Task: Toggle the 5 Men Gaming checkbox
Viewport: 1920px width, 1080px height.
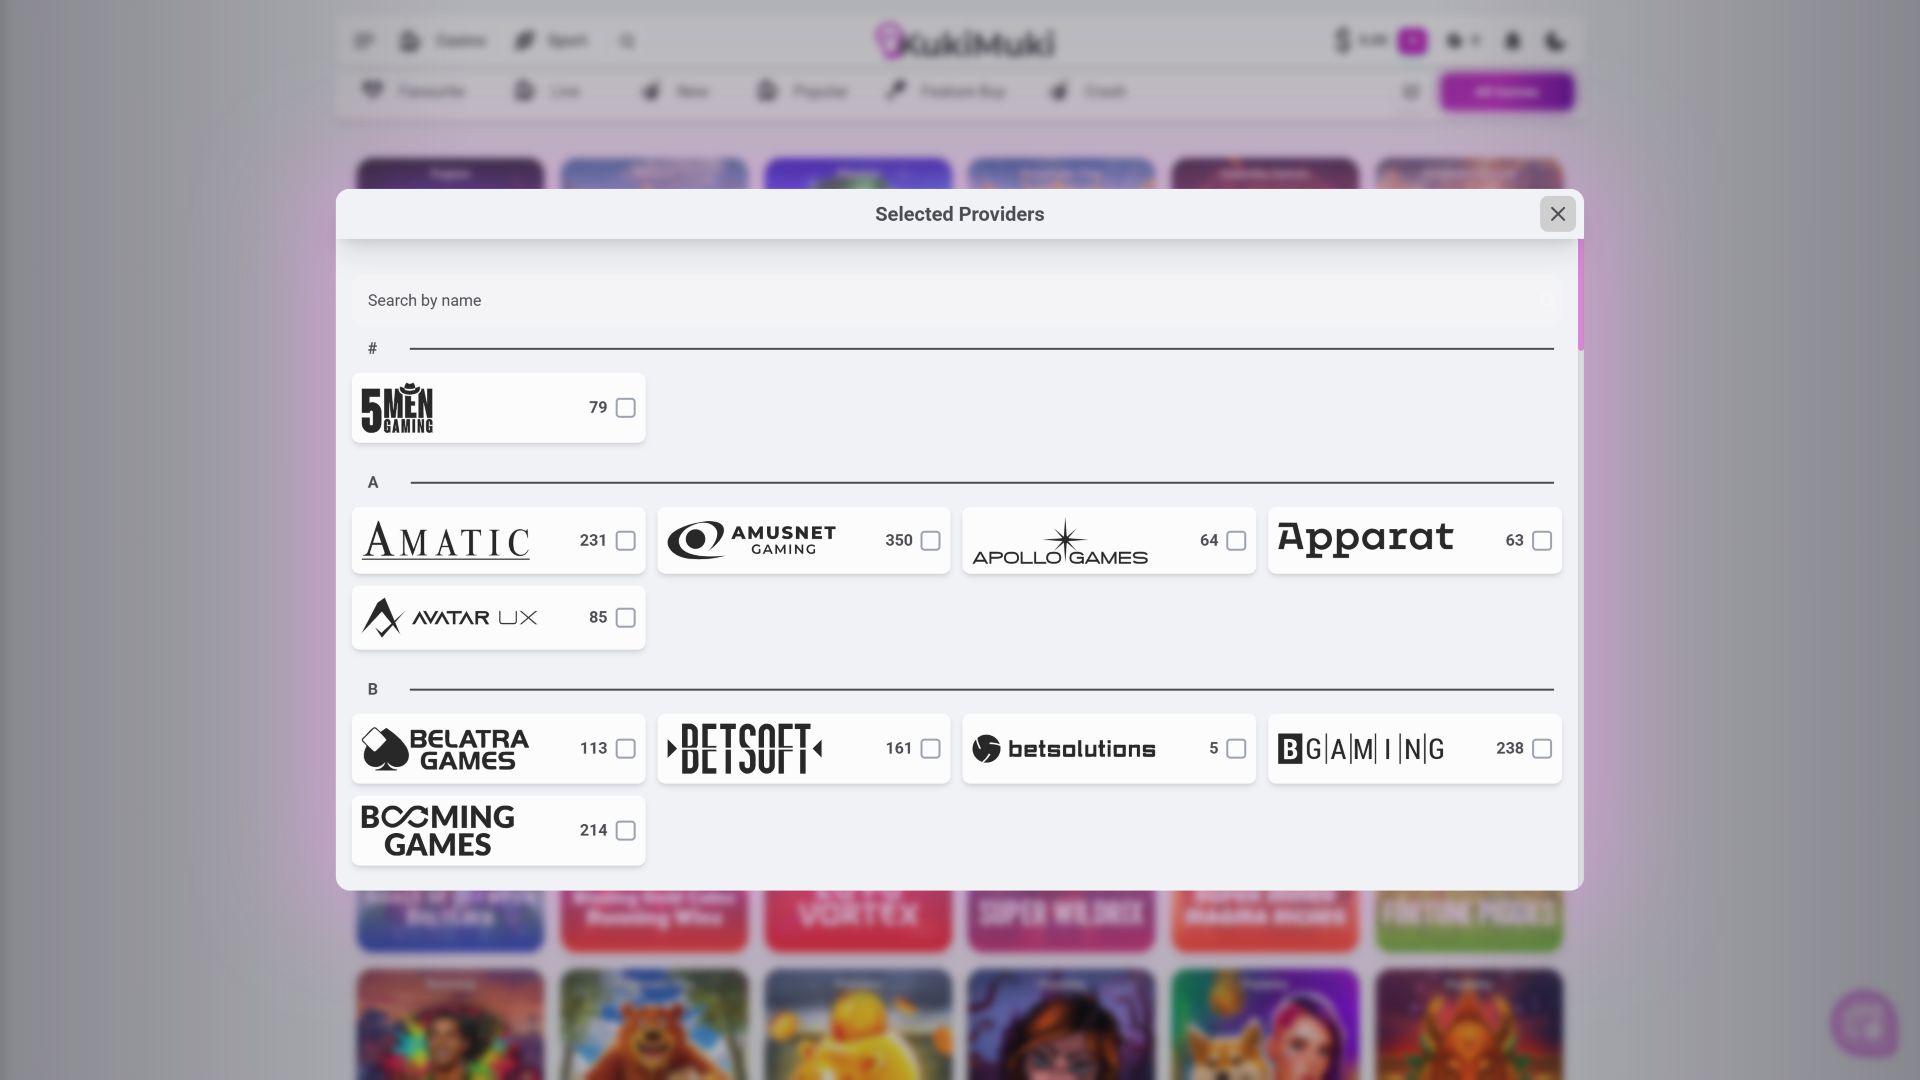Action: [626, 408]
